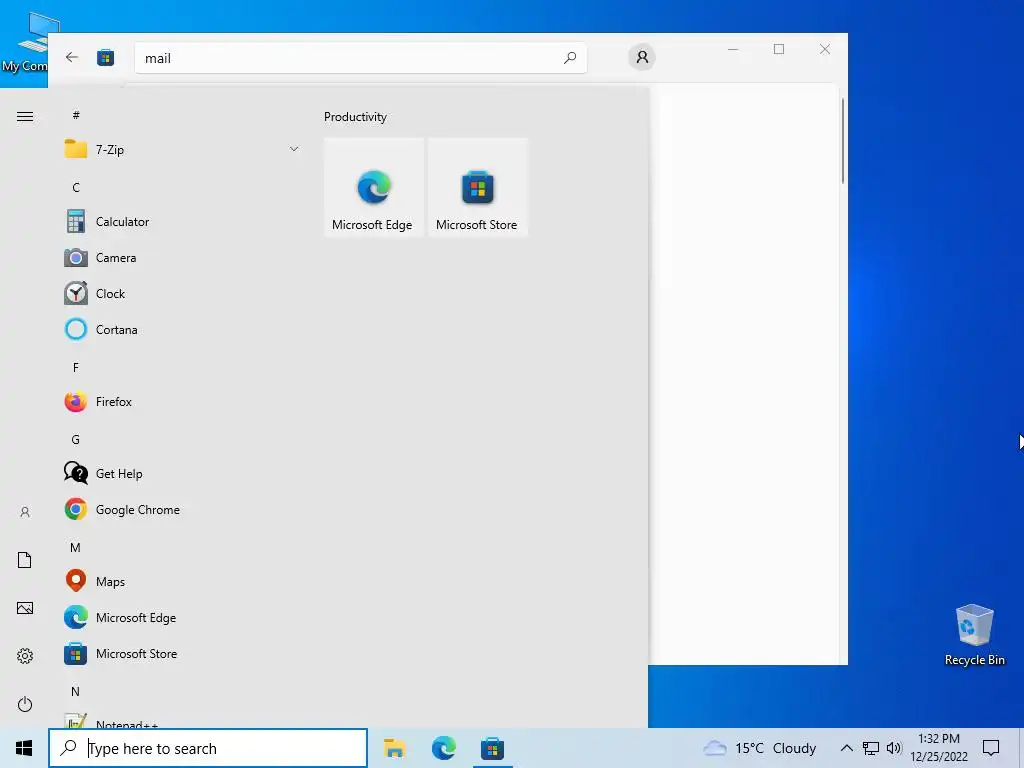The width and height of the screenshot is (1024, 768).
Task: Open File Explorer from the taskbar
Action: click(x=394, y=748)
